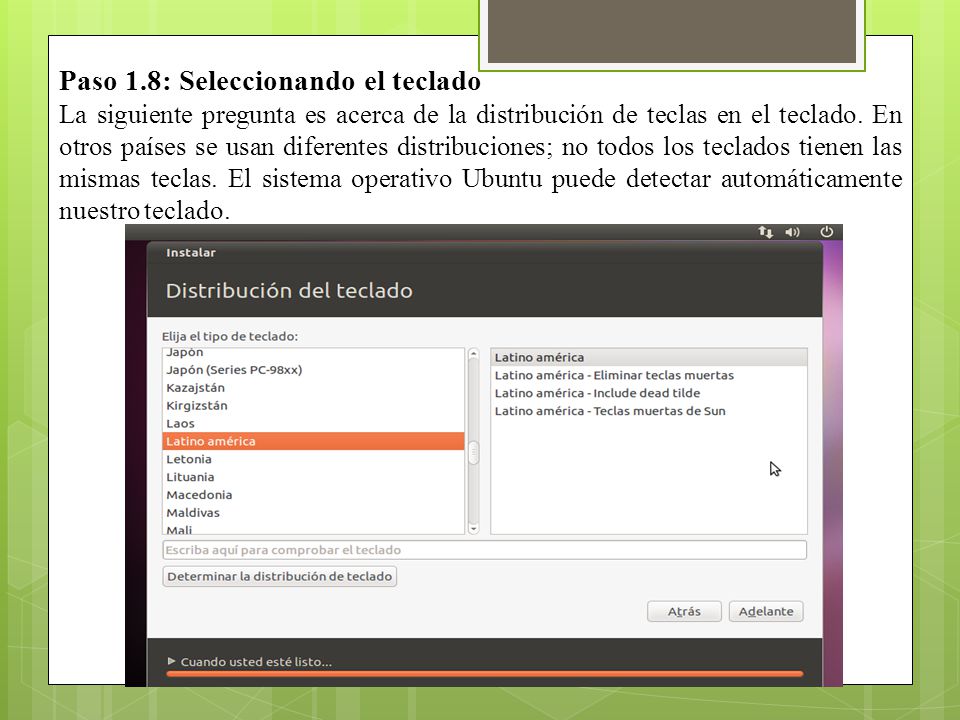The height and width of the screenshot is (720, 960).
Task: Click the Adelante button
Action: pyautogui.click(x=766, y=611)
